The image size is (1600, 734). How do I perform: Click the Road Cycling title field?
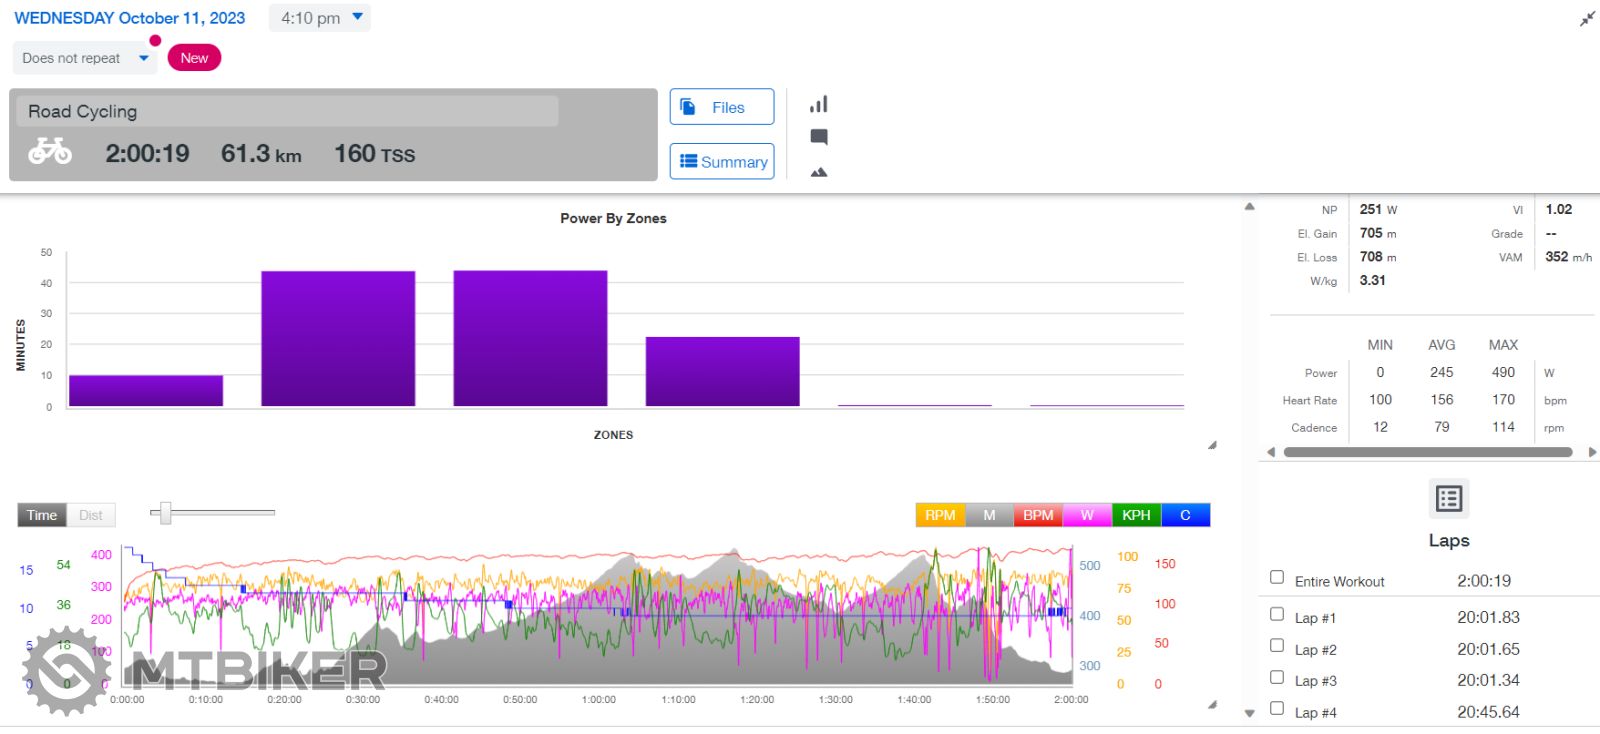(287, 111)
